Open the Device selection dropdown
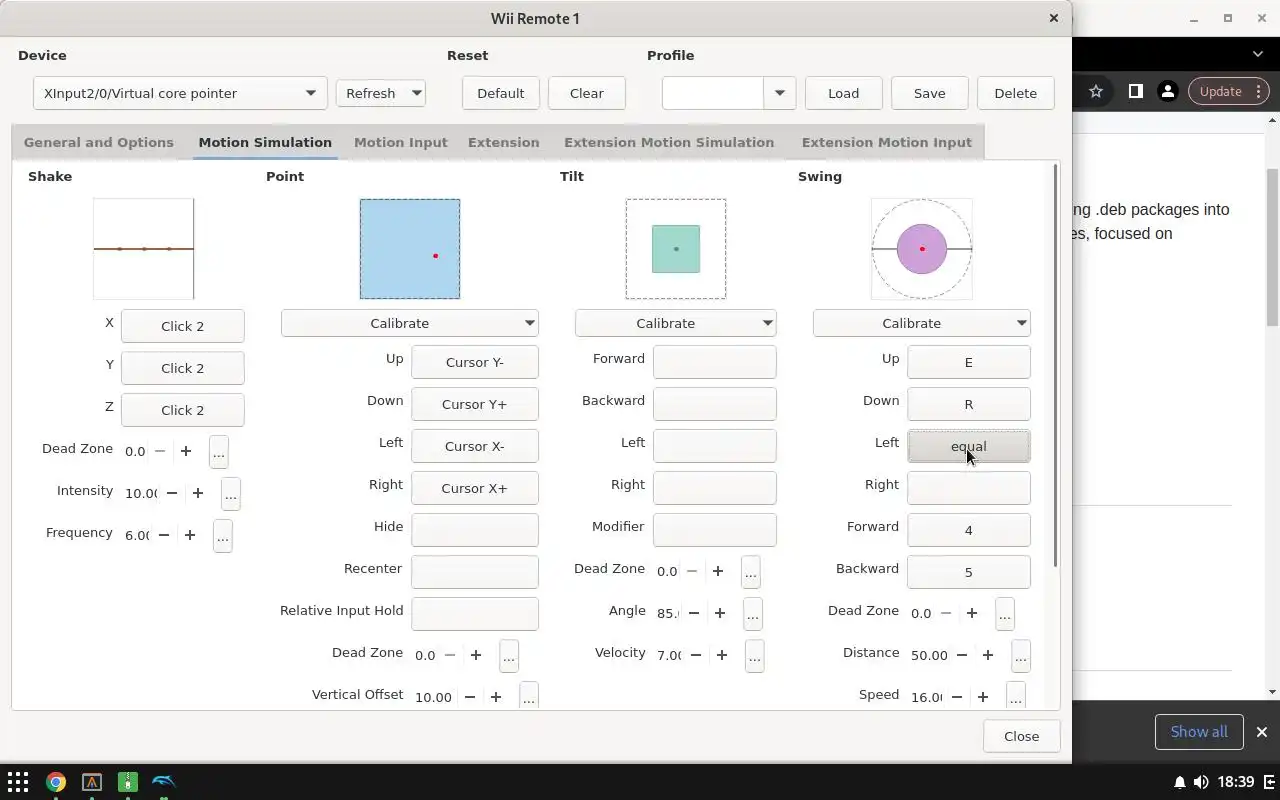This screenshot has width=1280, height=800. pos(180,93)
